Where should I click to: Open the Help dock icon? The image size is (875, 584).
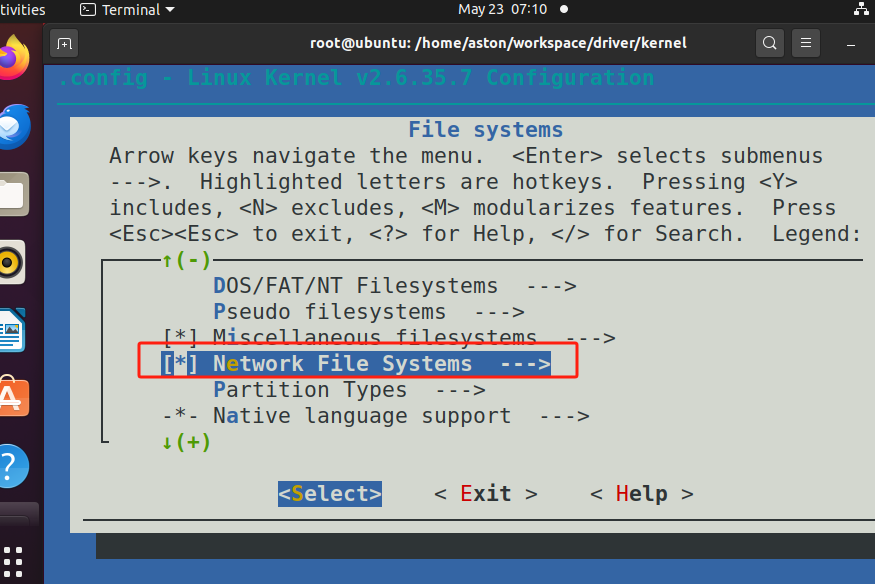tap(13, 466)
